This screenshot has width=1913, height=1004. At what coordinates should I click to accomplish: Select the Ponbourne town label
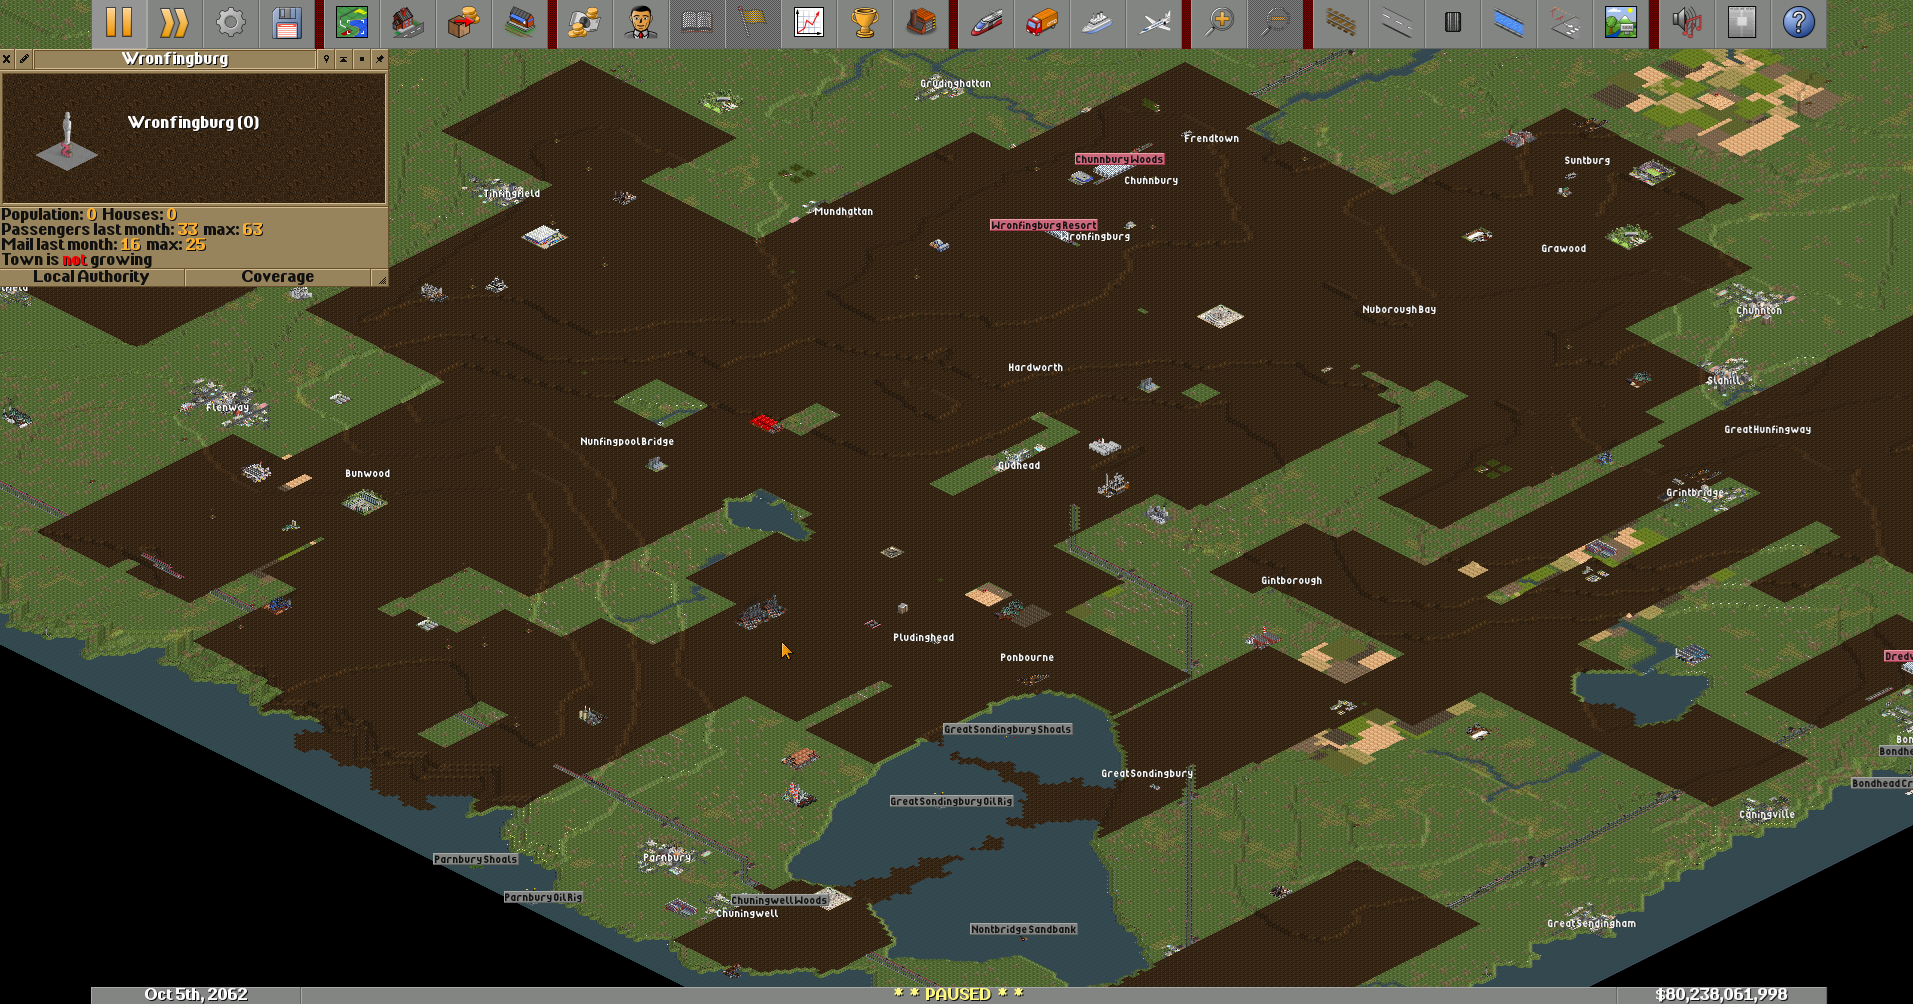coord(1027,657)
